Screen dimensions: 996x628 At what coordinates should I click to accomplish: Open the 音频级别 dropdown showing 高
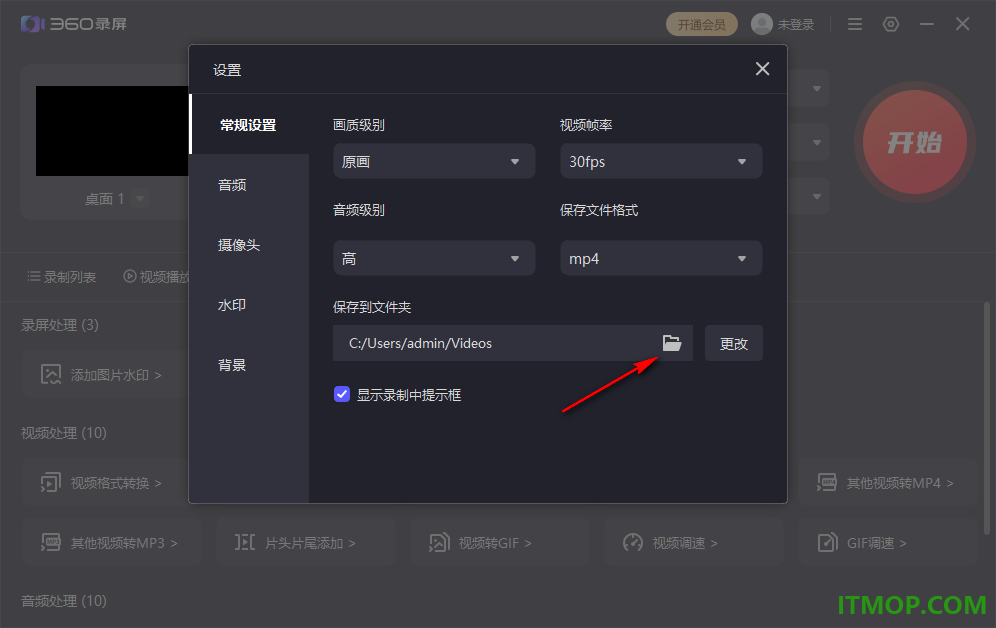click(434, 258)
